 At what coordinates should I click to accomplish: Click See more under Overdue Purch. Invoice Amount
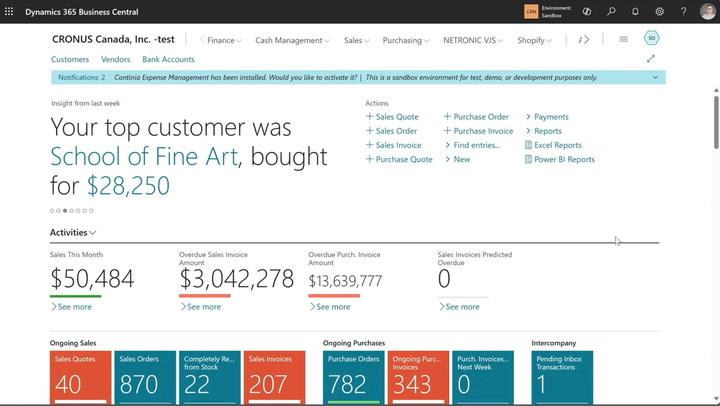click(x=330, y=307)
